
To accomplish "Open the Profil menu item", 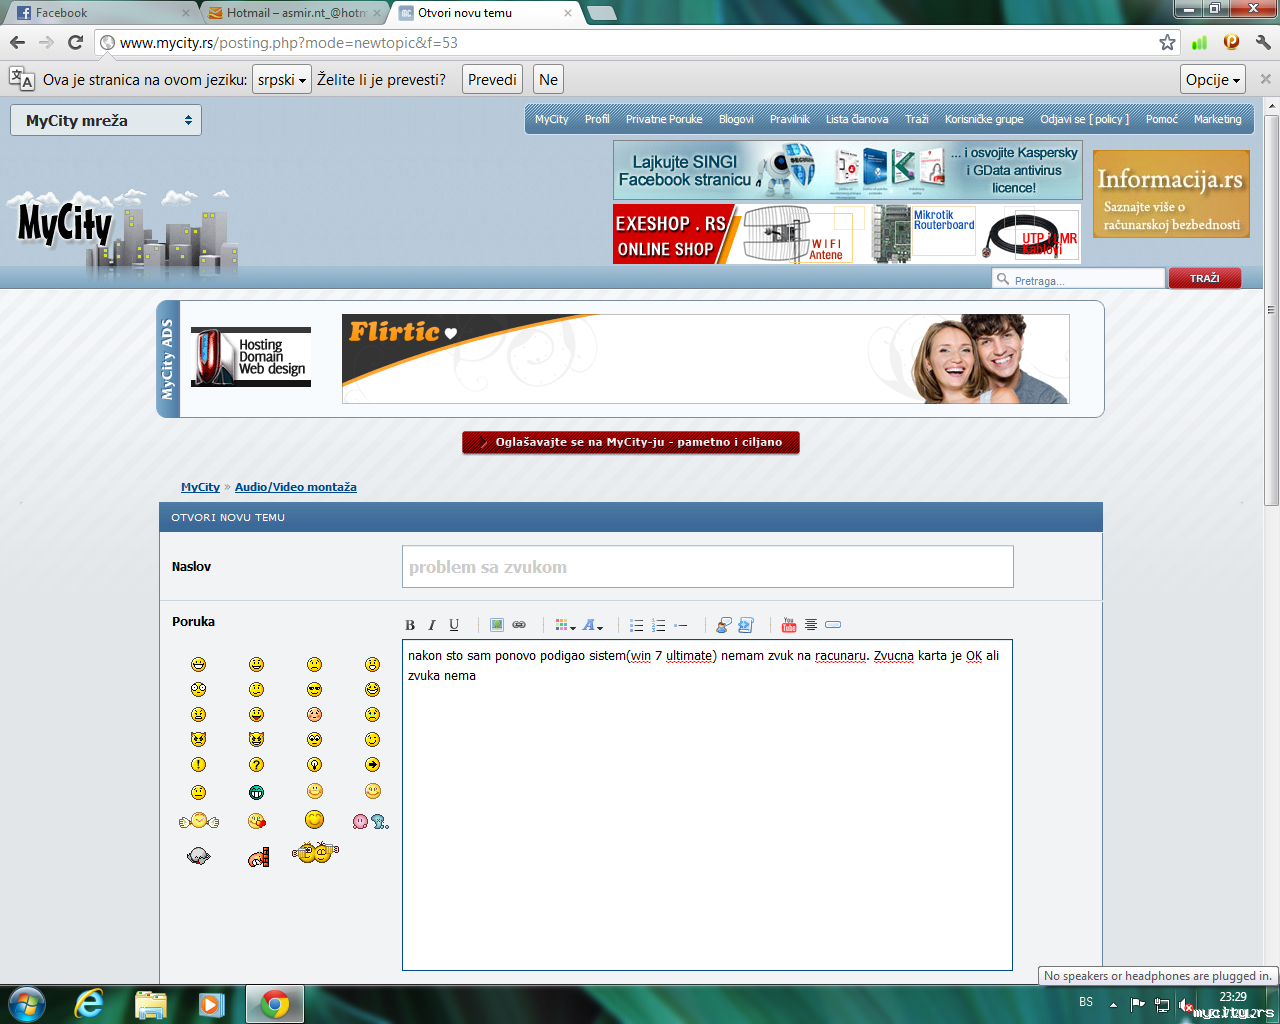I will (x=597, y=119).
